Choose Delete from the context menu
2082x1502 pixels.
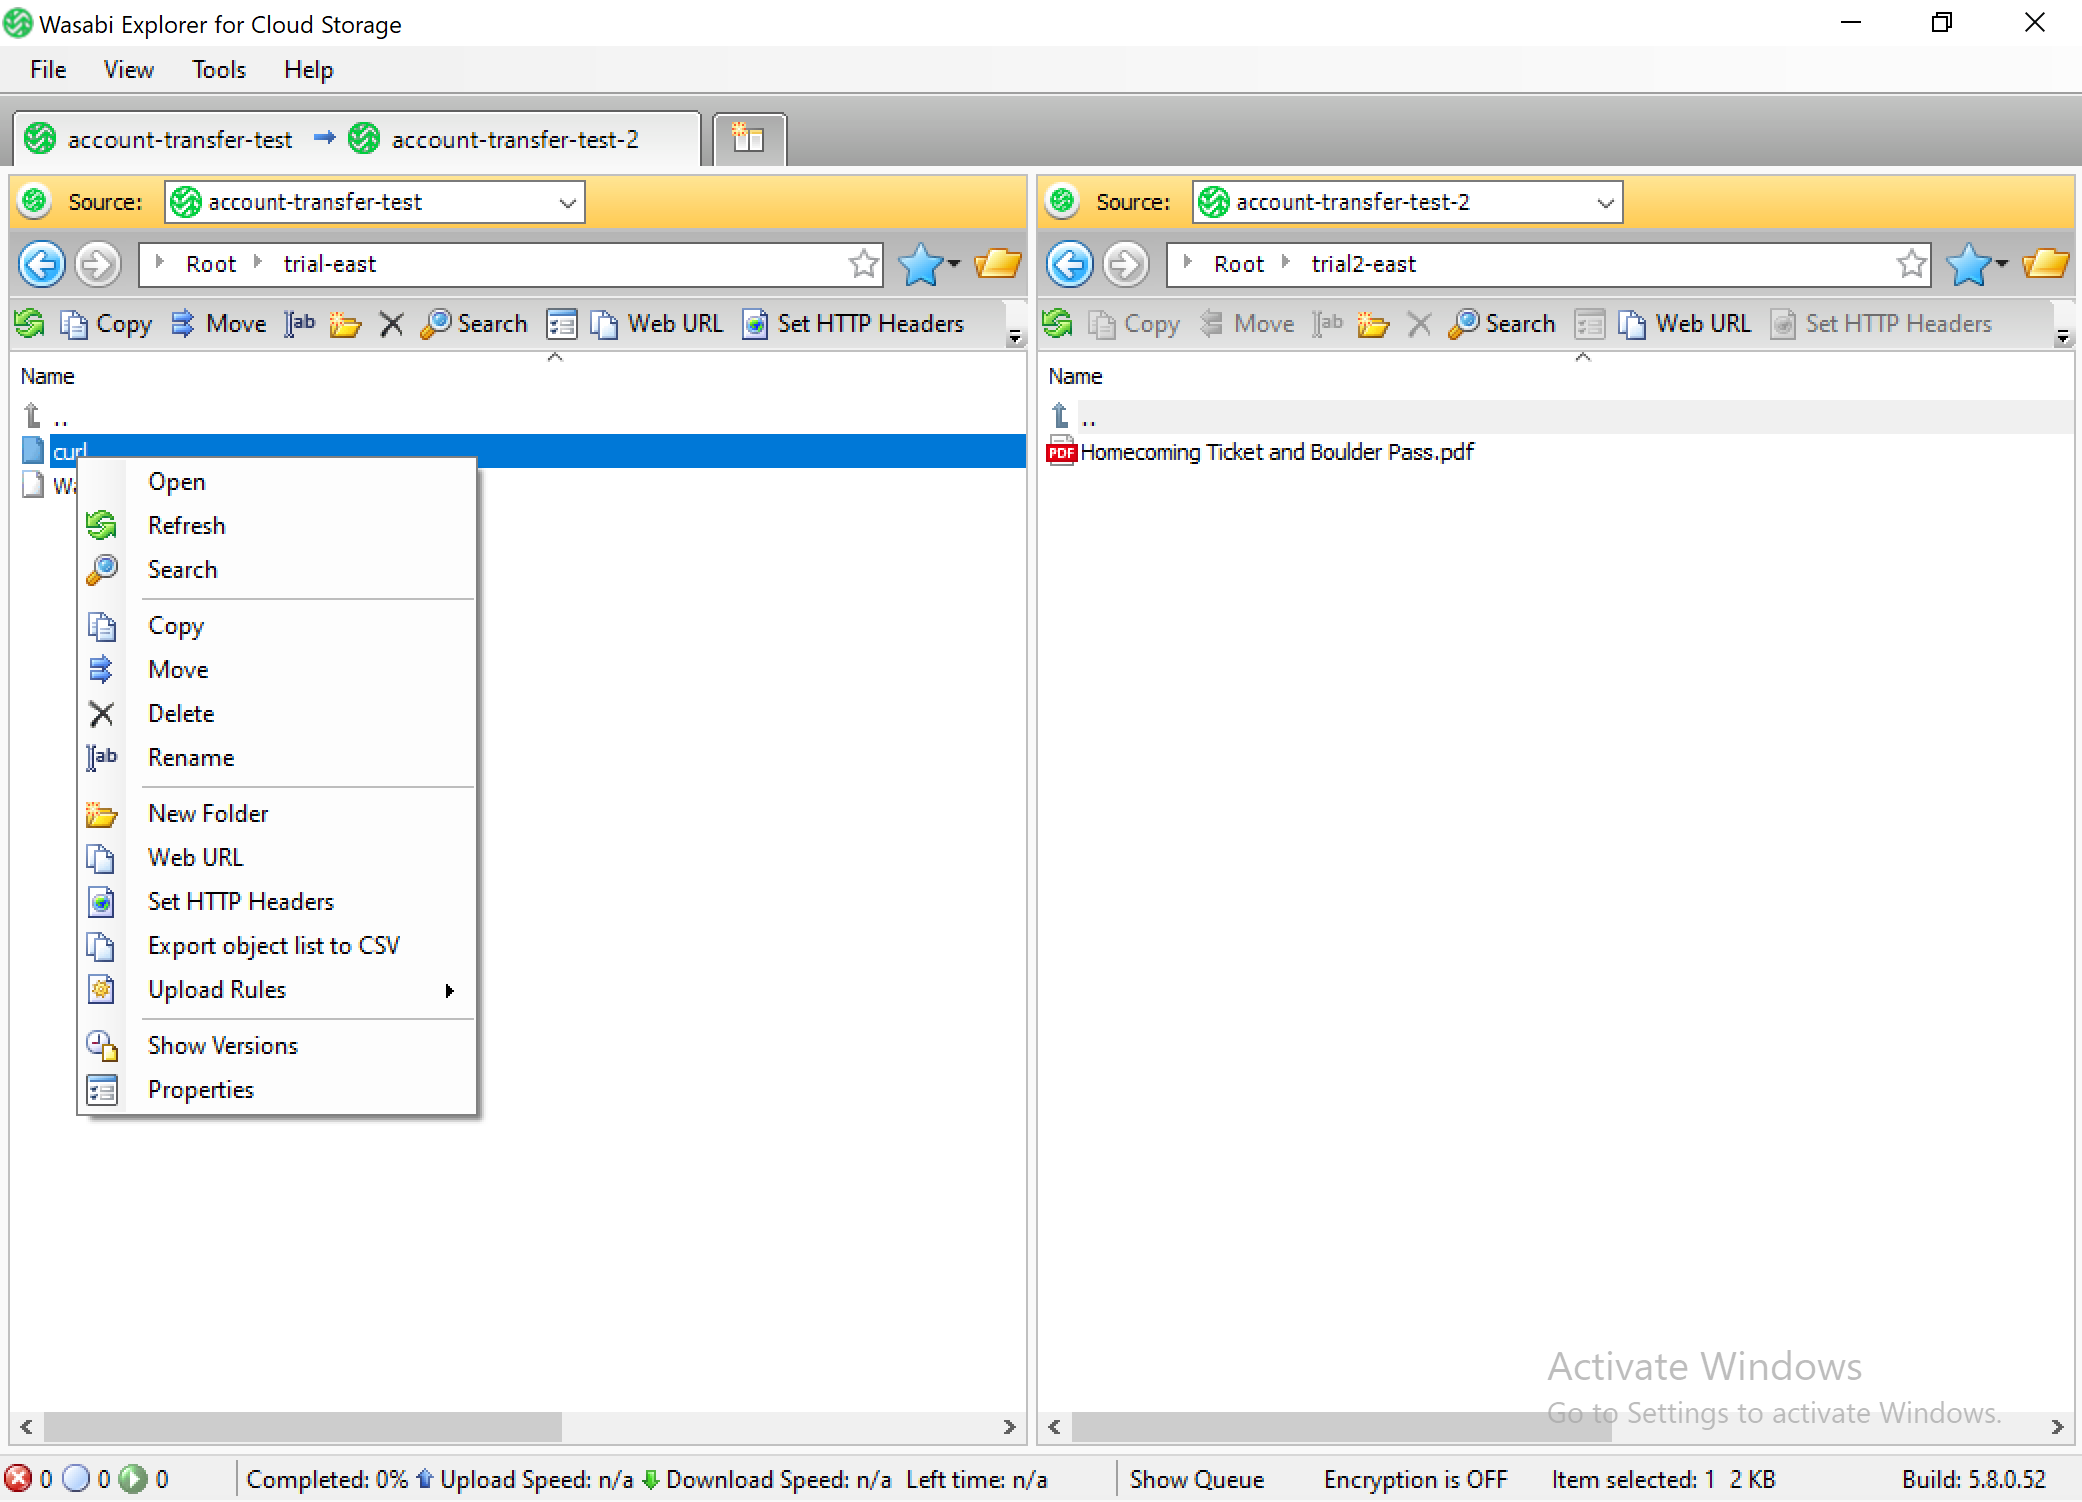(276, 714)
